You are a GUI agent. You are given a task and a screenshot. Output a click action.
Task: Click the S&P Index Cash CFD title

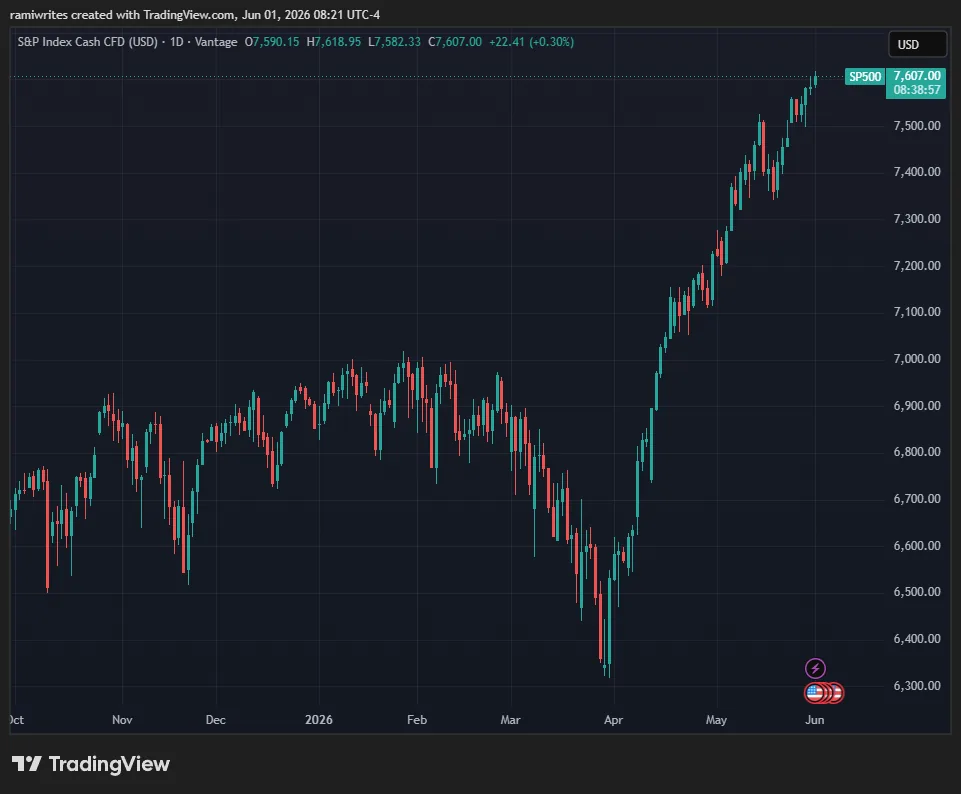click(x=88, y=42)
